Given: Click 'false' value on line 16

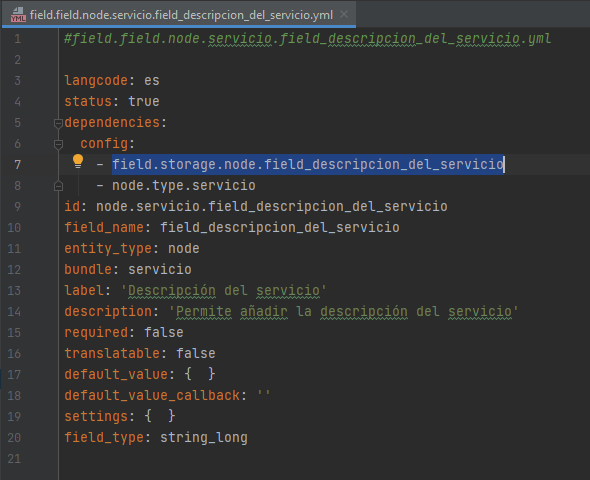Looking at the screenshot, I should (196, 354).
